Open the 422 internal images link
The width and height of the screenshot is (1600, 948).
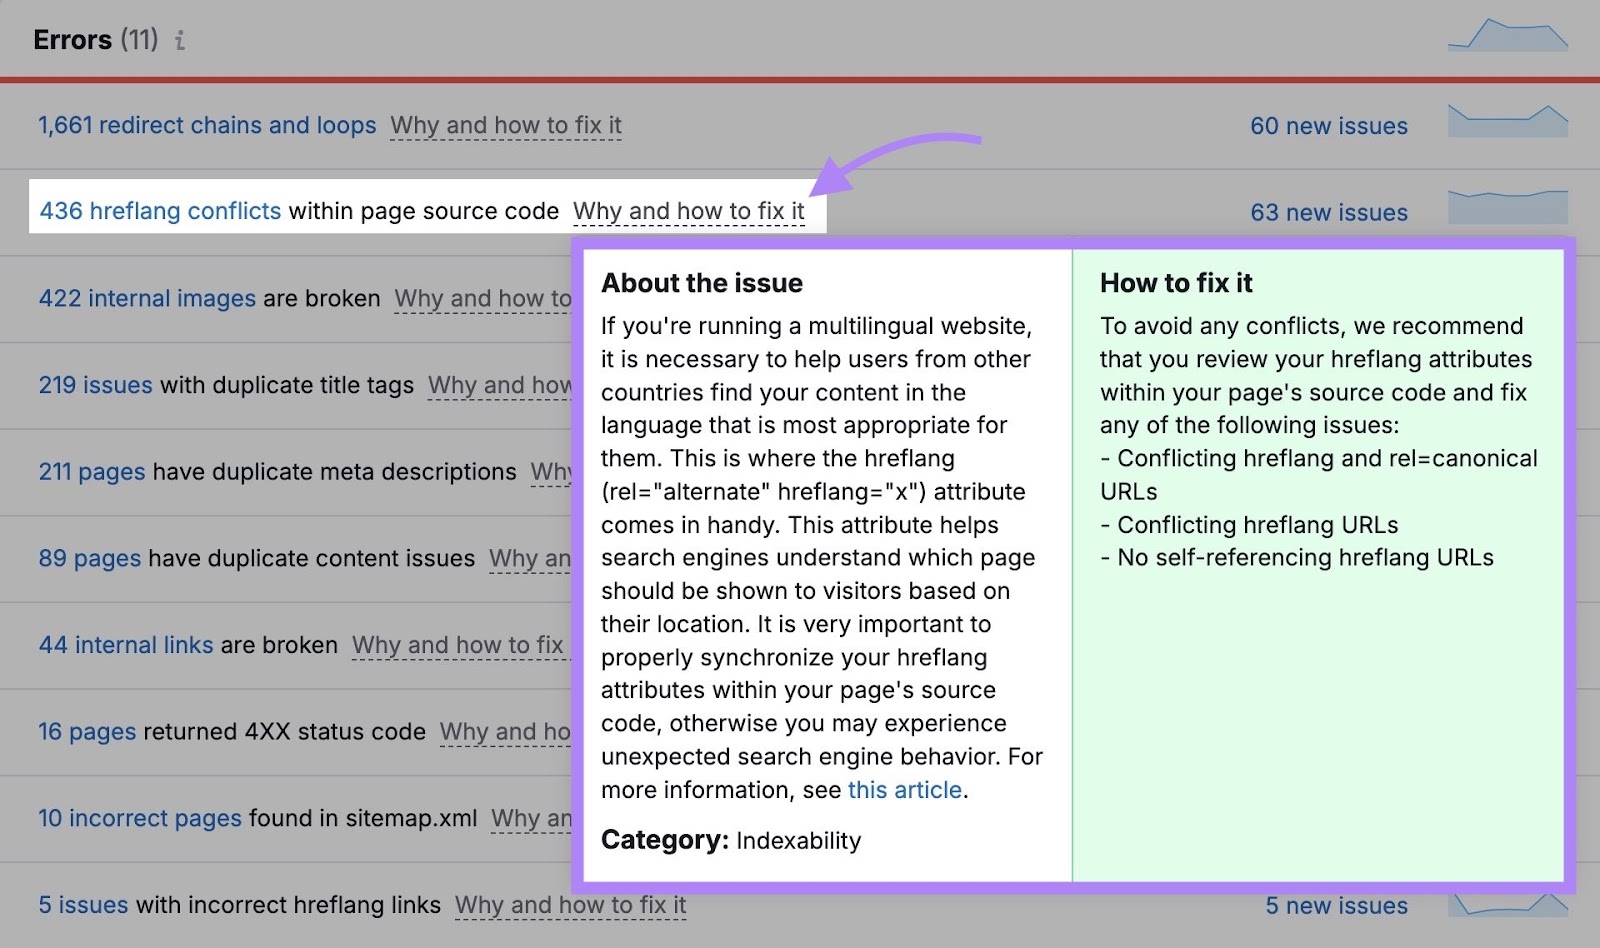[x=147, y=298]
